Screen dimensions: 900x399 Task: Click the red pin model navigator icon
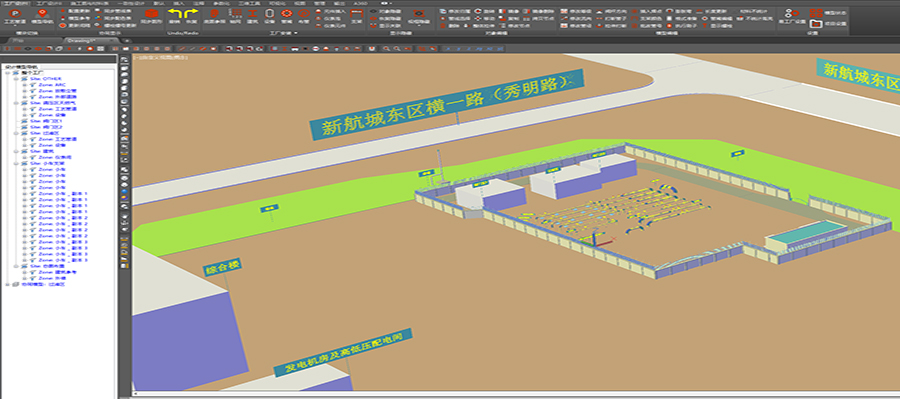point(41,13)
